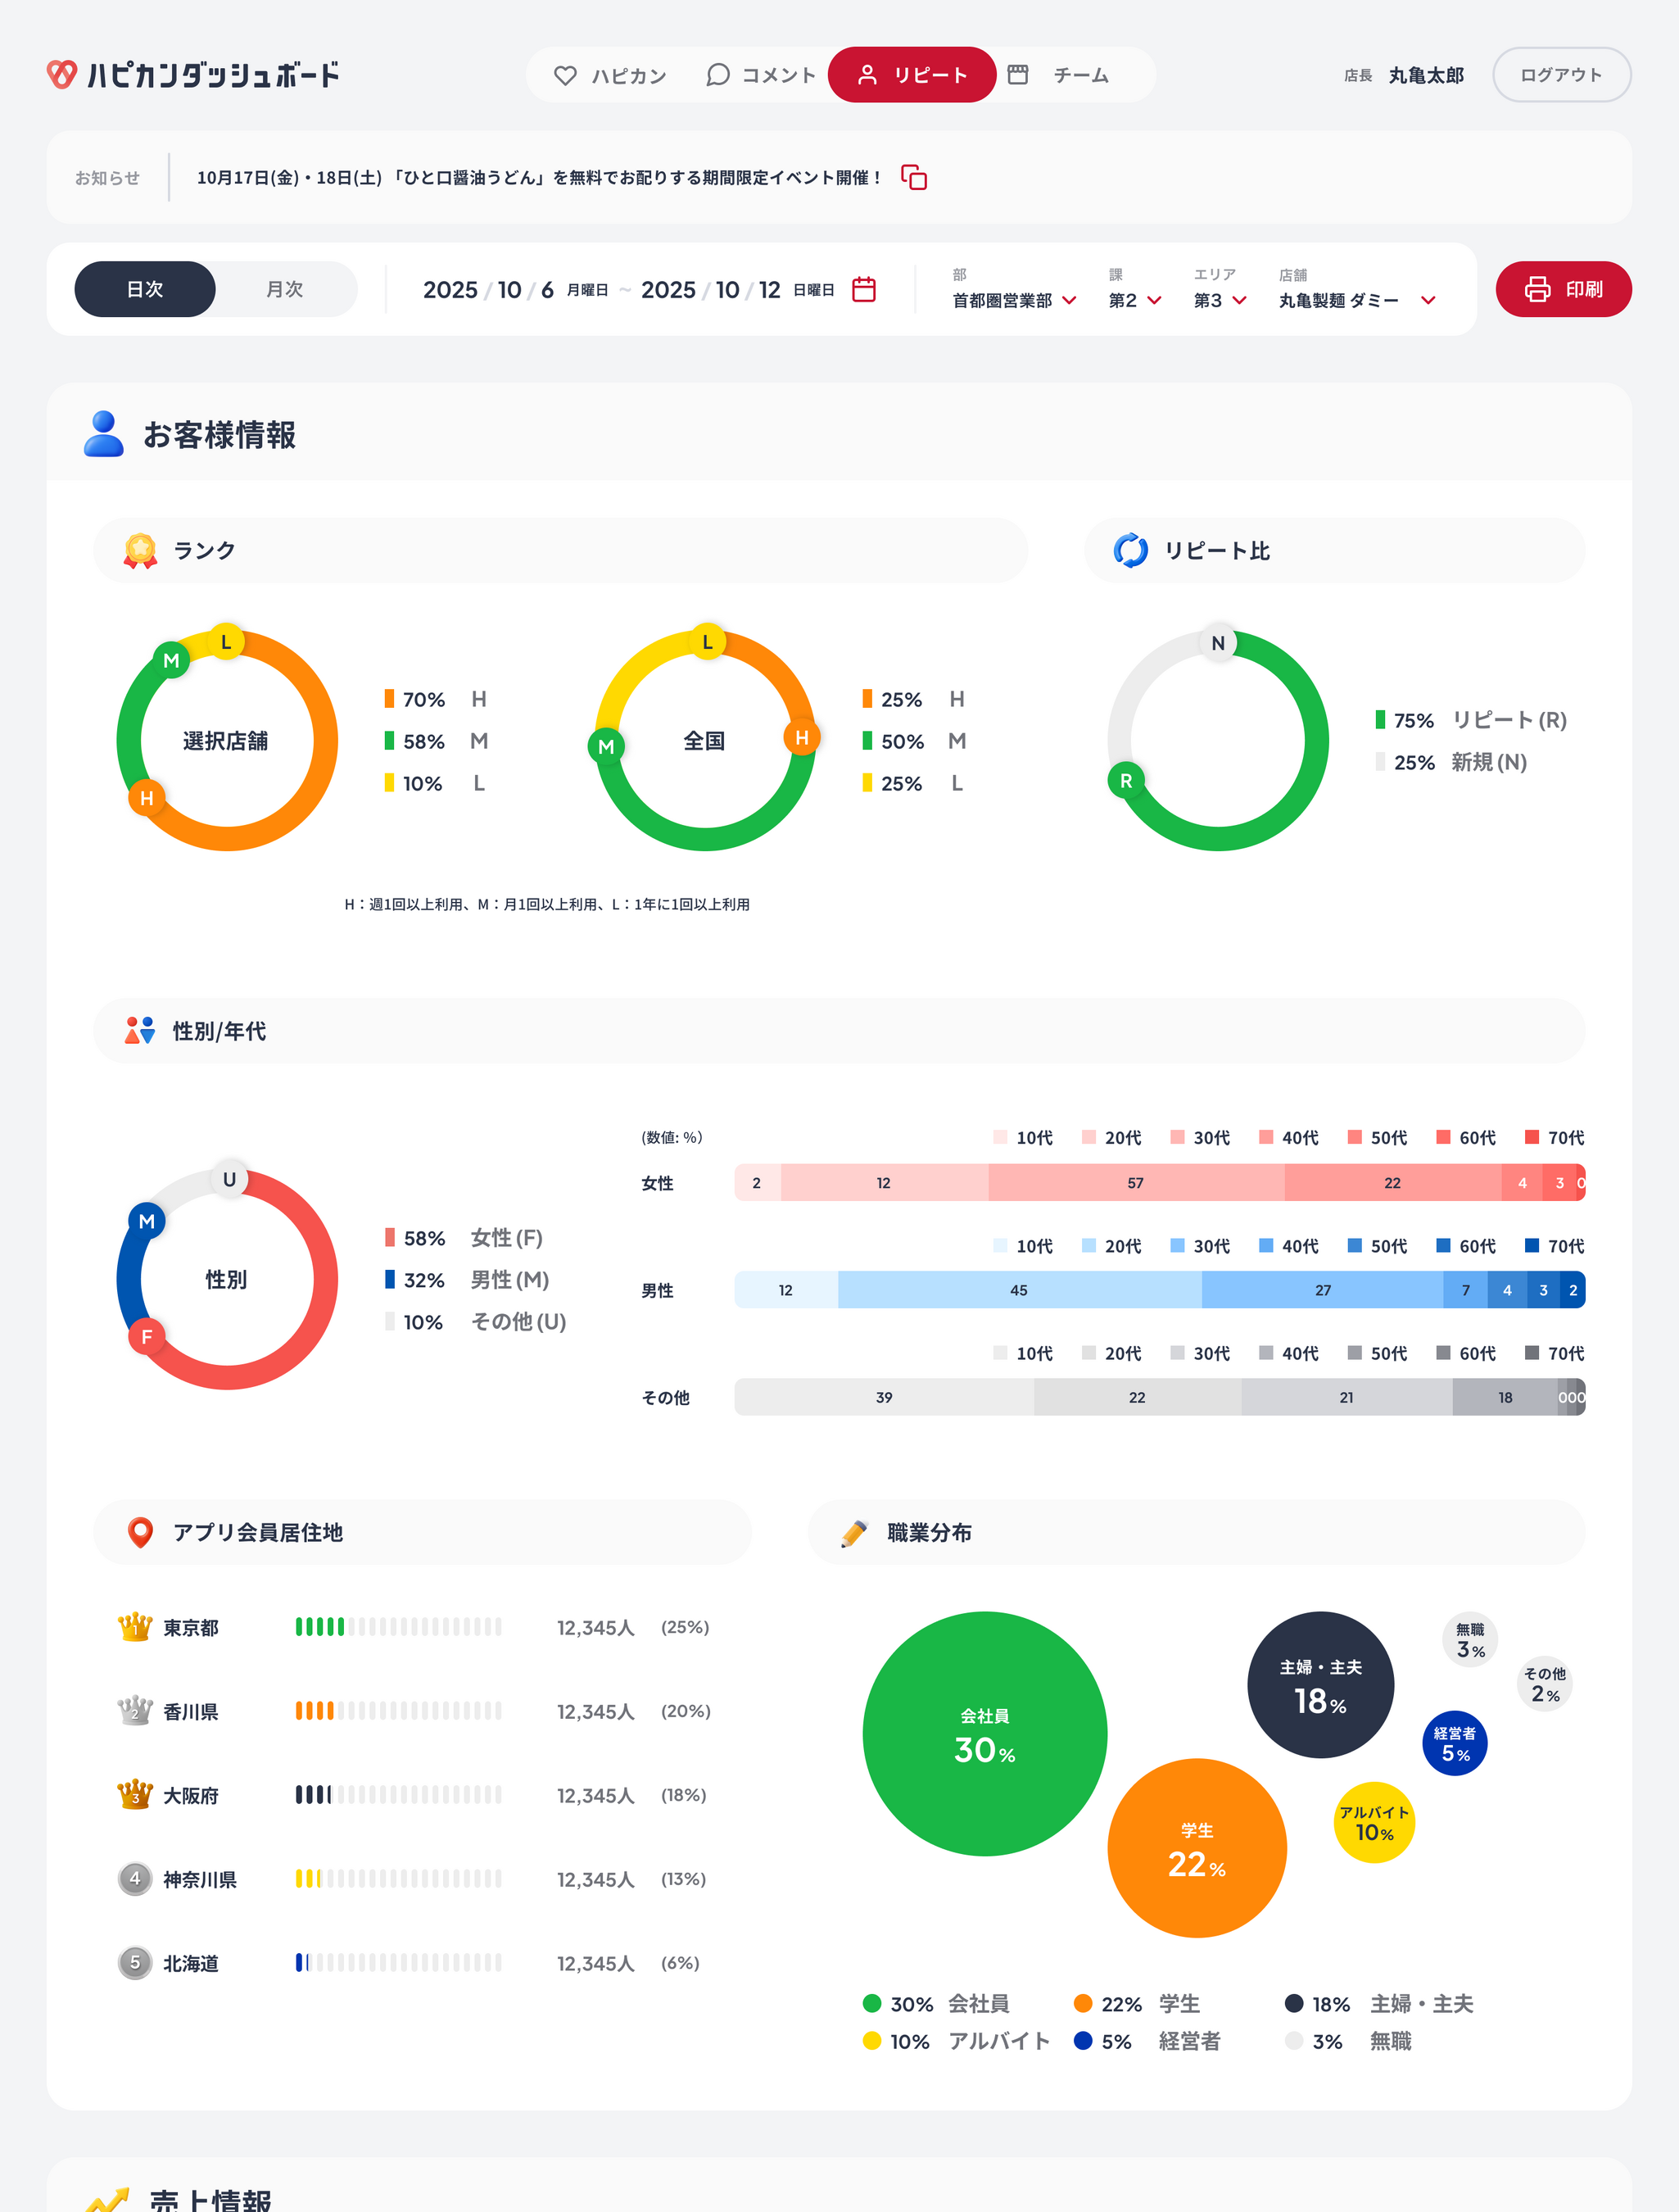Open the 第2 section dropdown
Screen dimensions: 1679x2212
(1134, 300)
